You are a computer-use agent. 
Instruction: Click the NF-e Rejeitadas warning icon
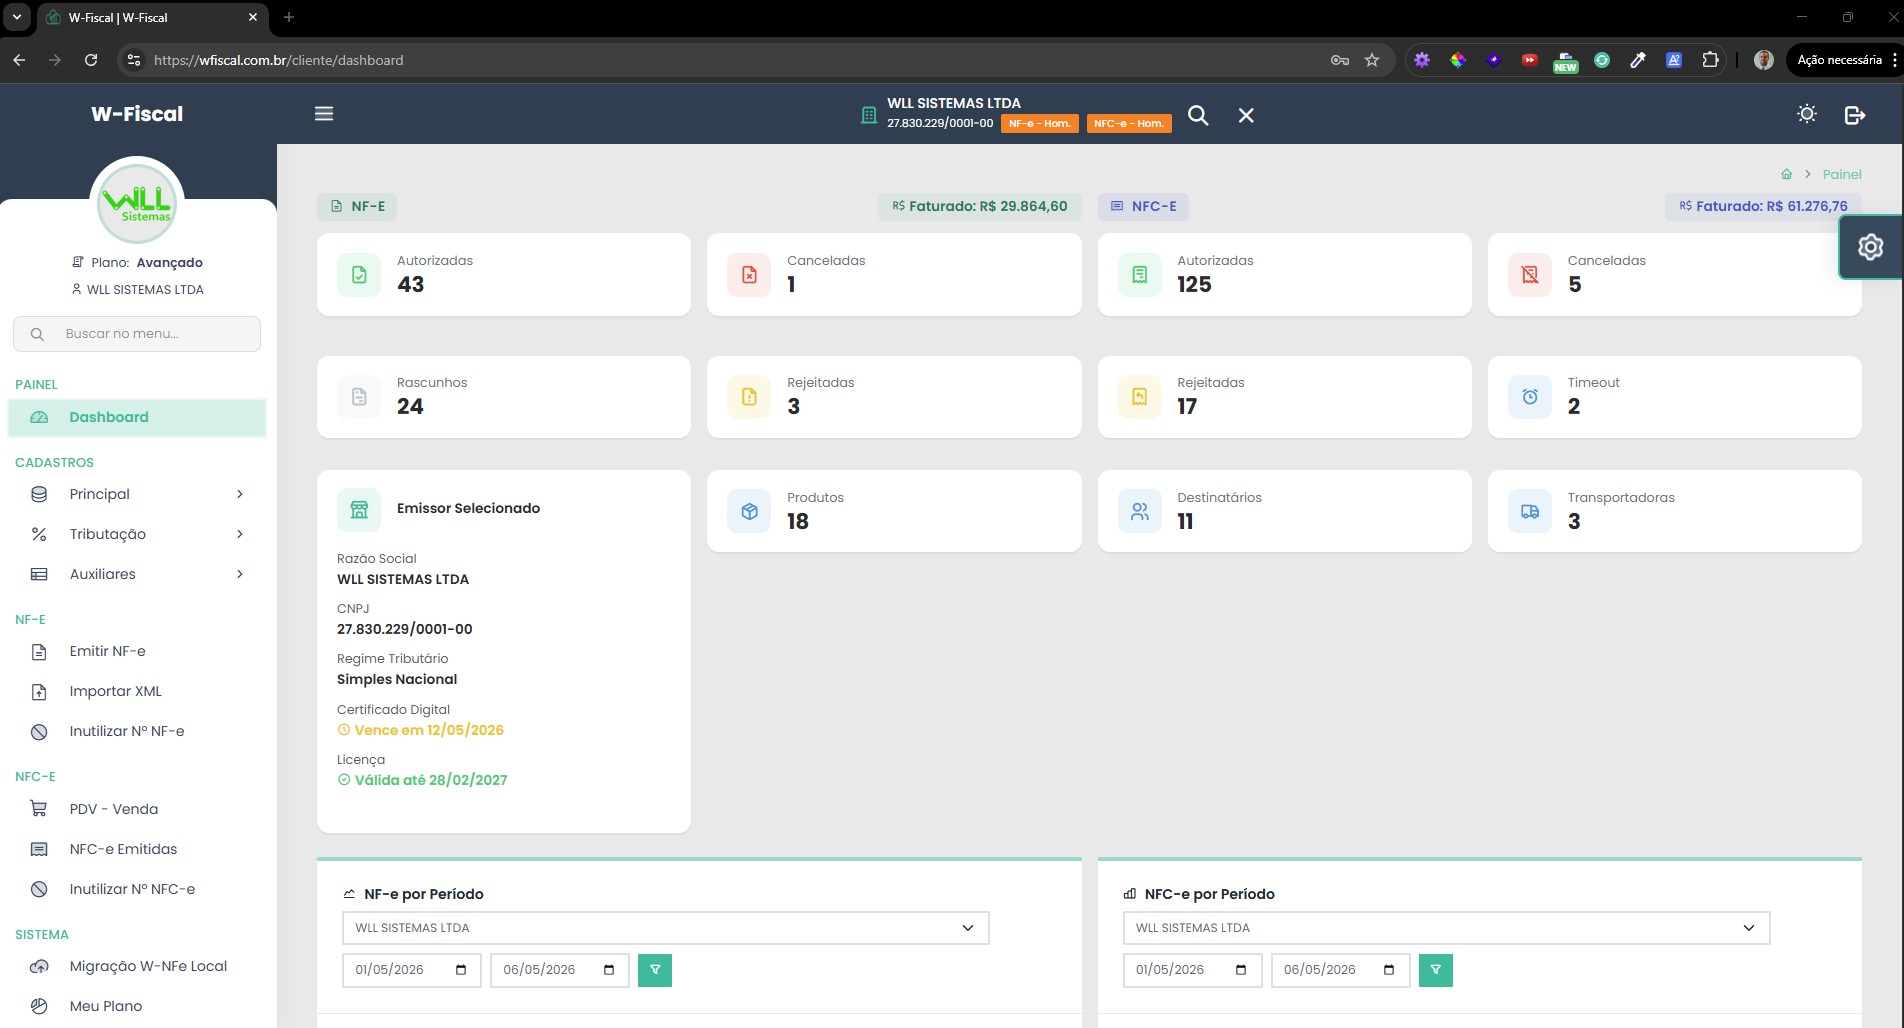click(x=749, y=397)
